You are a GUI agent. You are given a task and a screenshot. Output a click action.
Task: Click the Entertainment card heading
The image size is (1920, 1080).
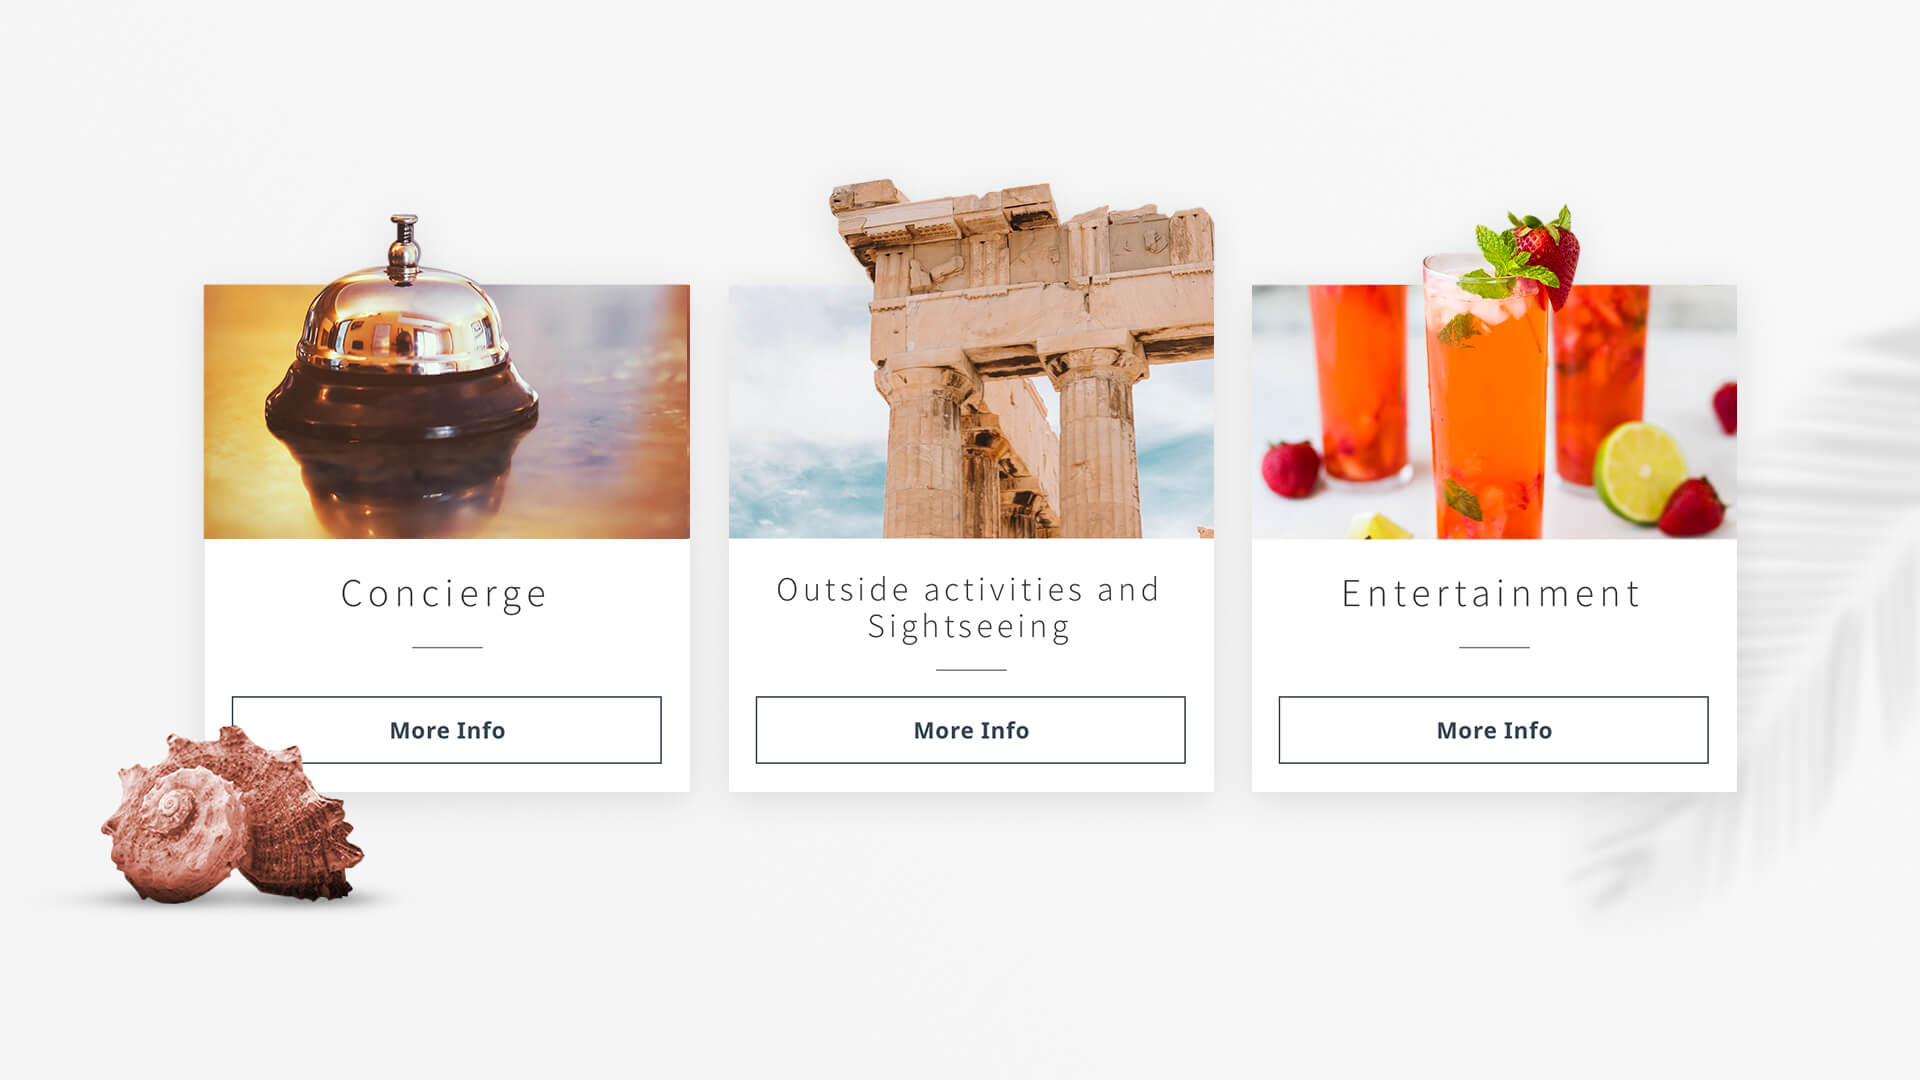pos(1492,594)
